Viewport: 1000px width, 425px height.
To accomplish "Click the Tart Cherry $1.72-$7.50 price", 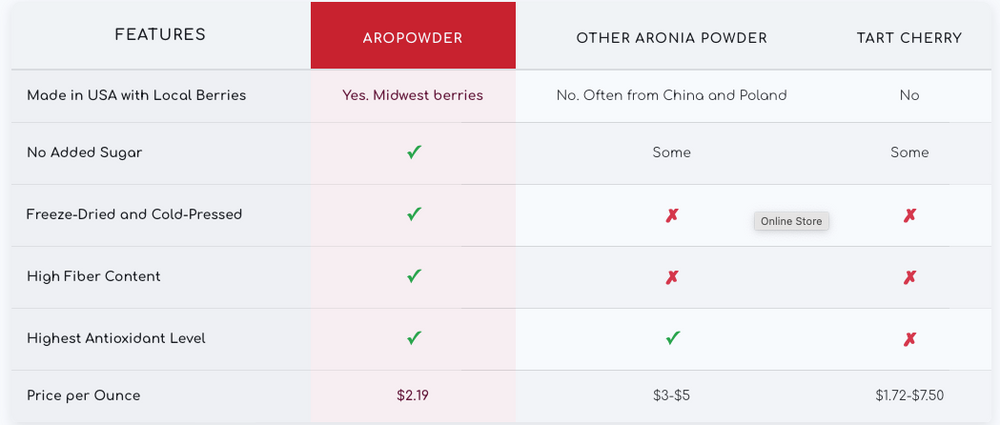I will point(909,395).
